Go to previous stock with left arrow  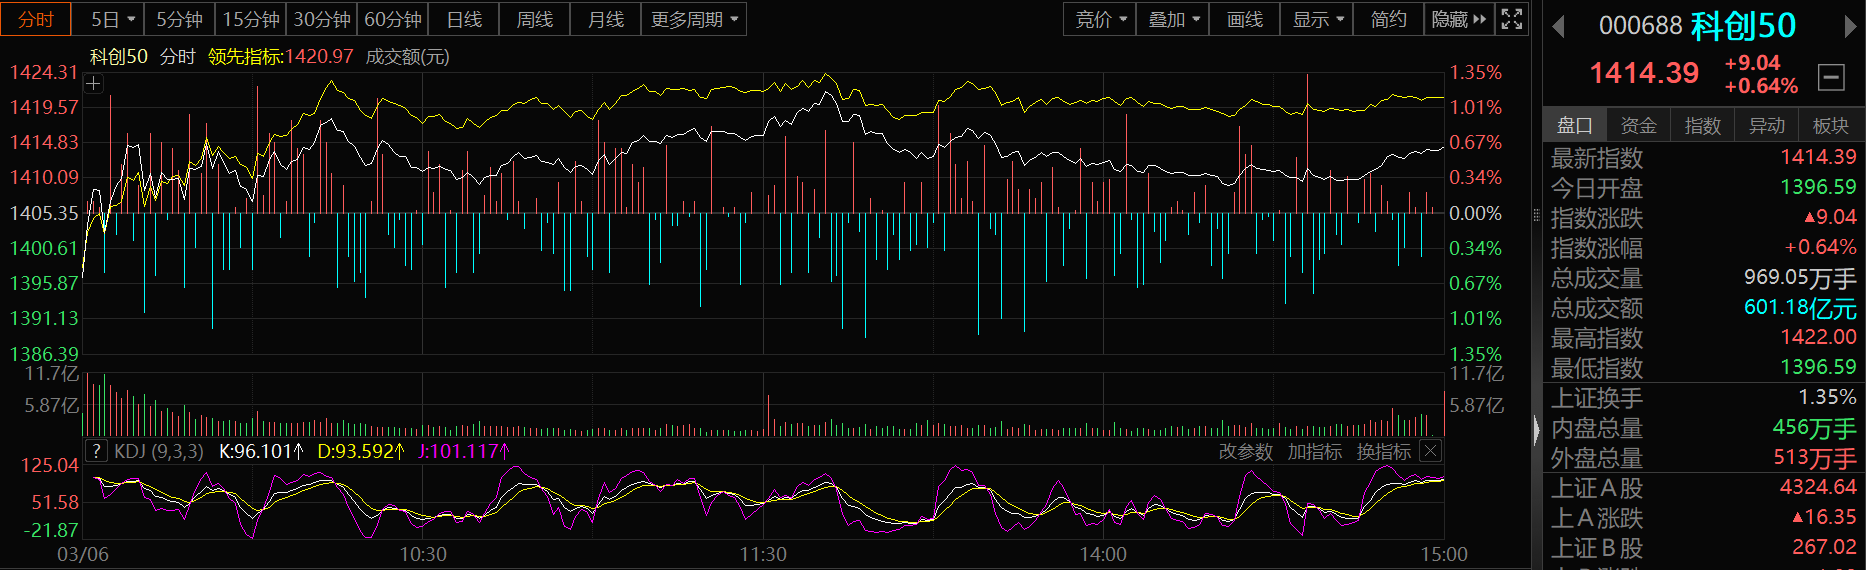1557,26
